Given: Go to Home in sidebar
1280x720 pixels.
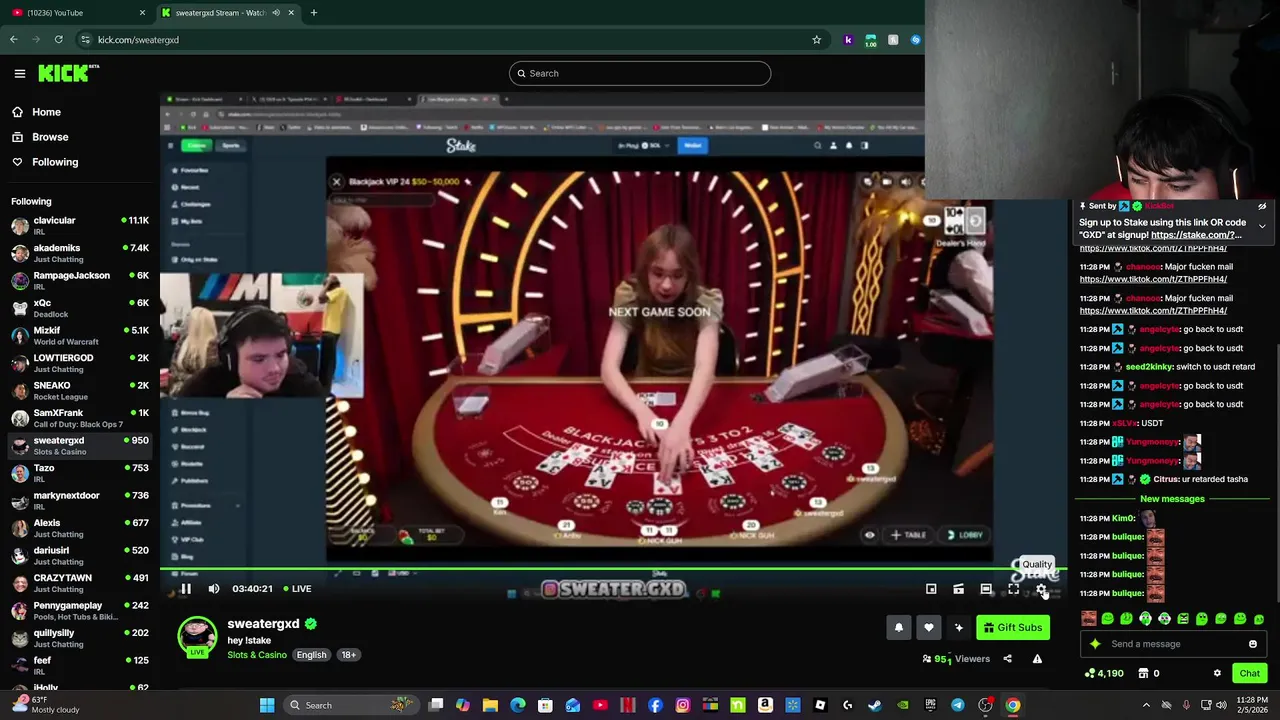Looking at the screenshot, I should tap(46, 112).
